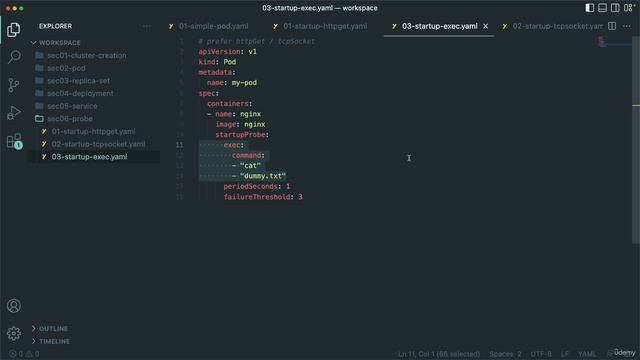
Task: Open errors and warnings count in status bar
Action: coord(24,354)
